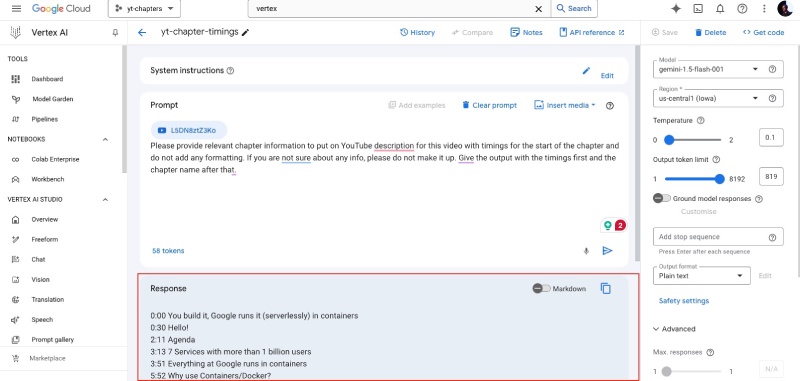800x381 pixels.
Task: Toggle Ground model responses switch
Action: click(662, 198)
